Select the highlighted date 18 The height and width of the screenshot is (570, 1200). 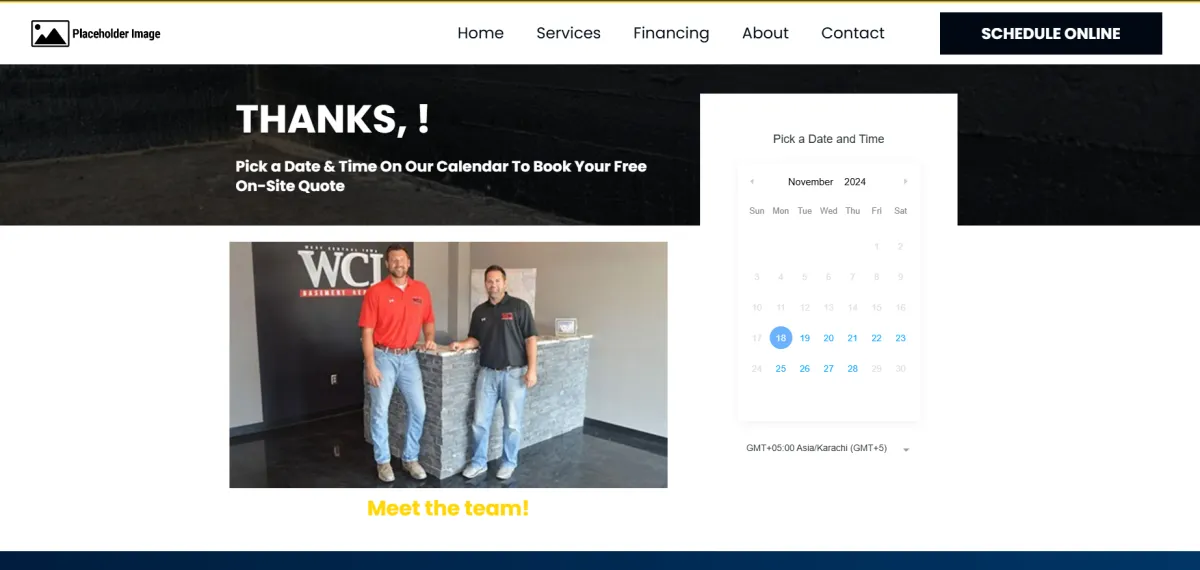coord(781,338)
